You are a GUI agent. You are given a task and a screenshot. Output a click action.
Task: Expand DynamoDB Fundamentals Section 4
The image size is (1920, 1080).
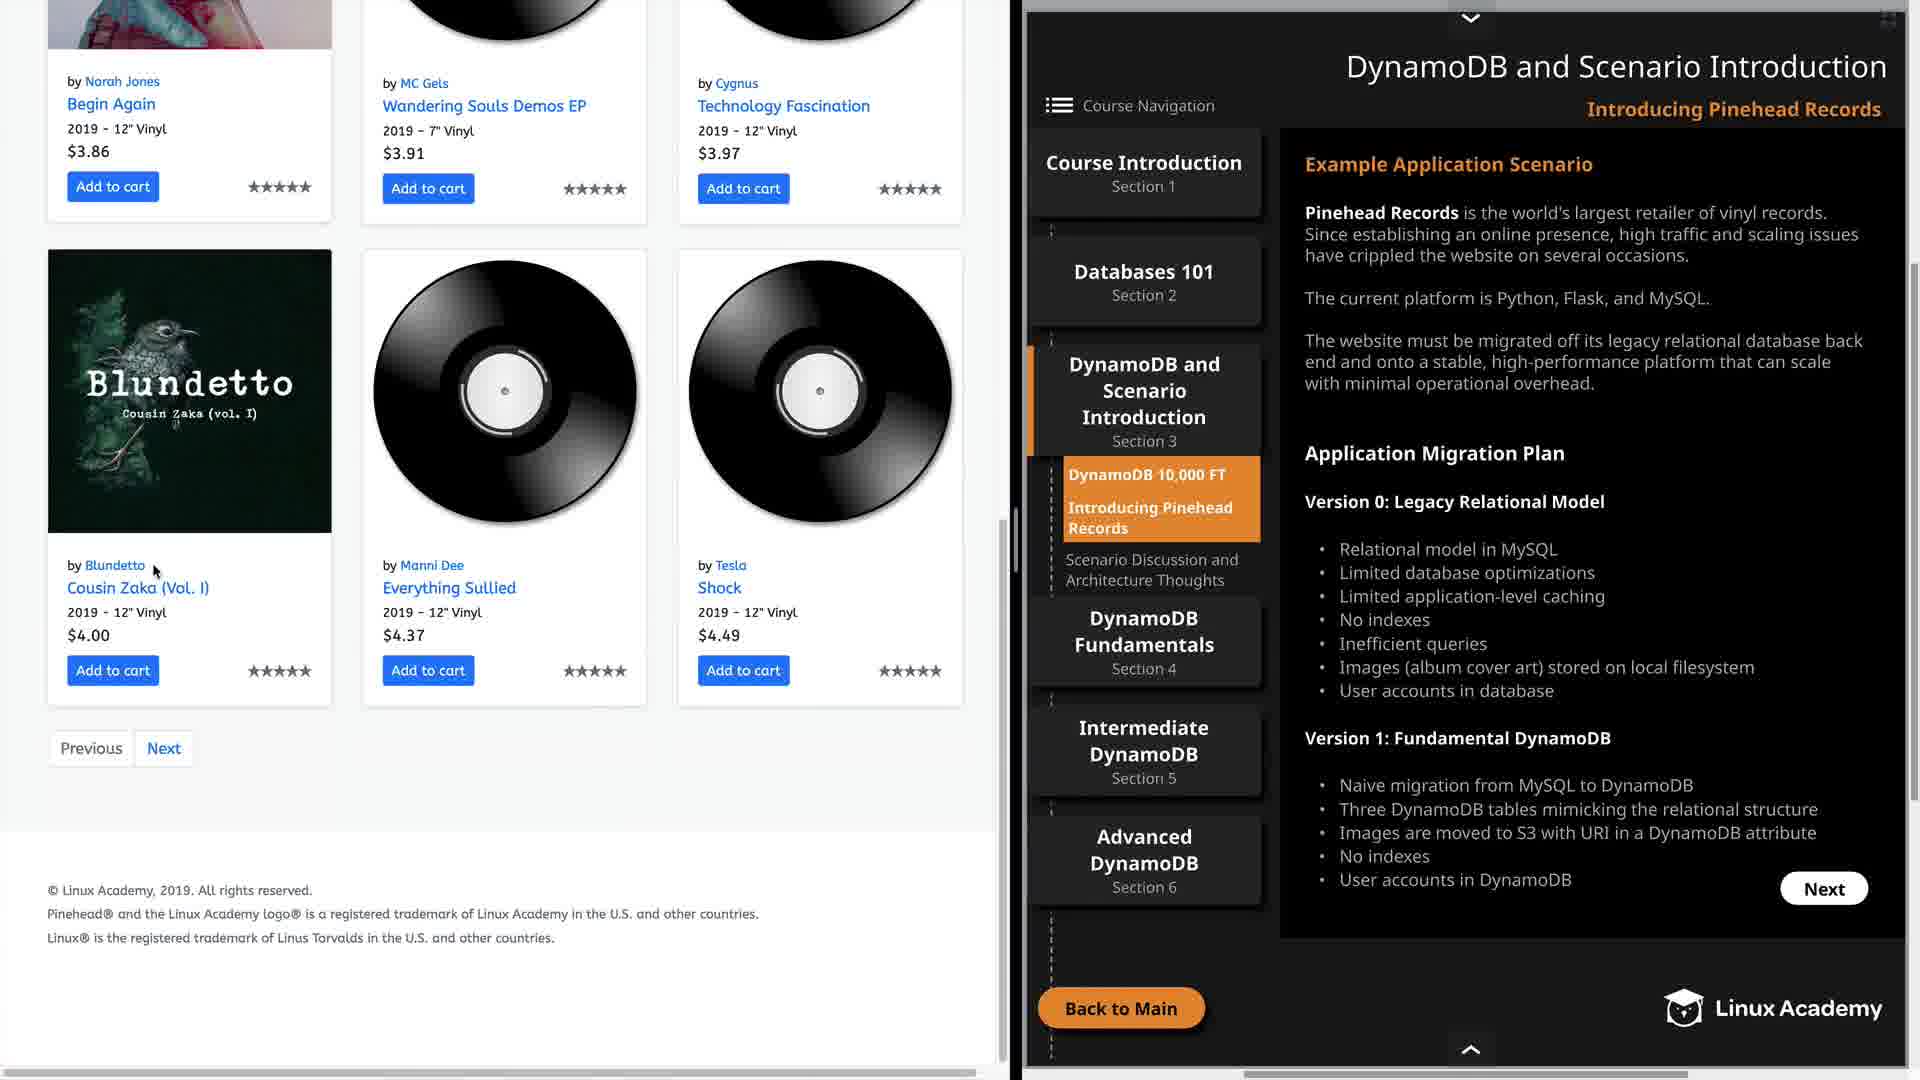1144,642
